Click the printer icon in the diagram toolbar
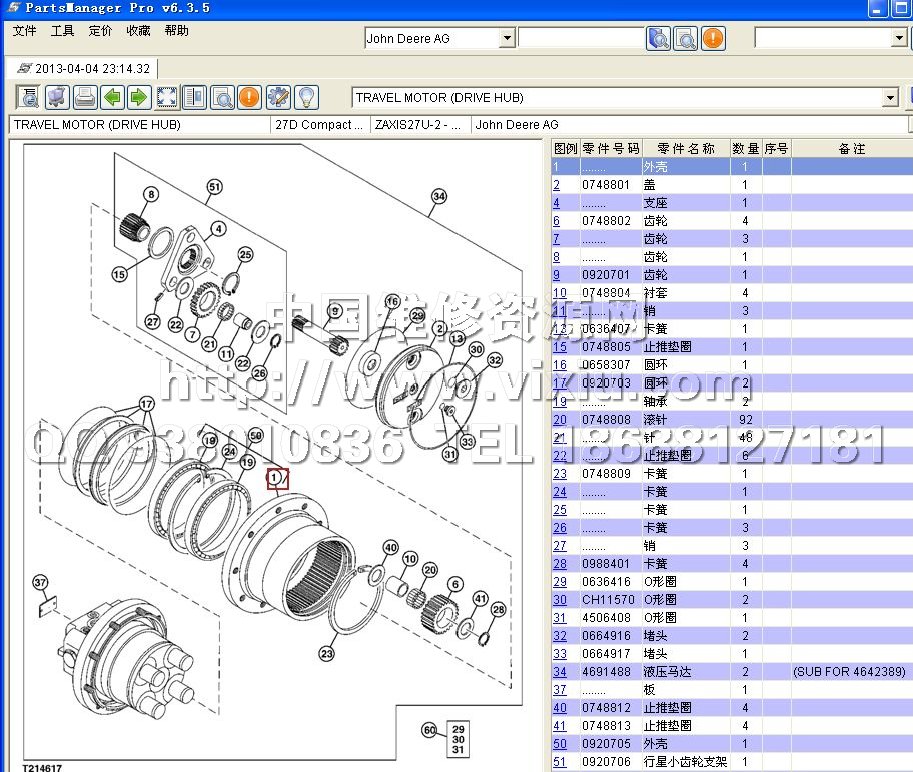The image size is (913, 772). click(85, 97)
